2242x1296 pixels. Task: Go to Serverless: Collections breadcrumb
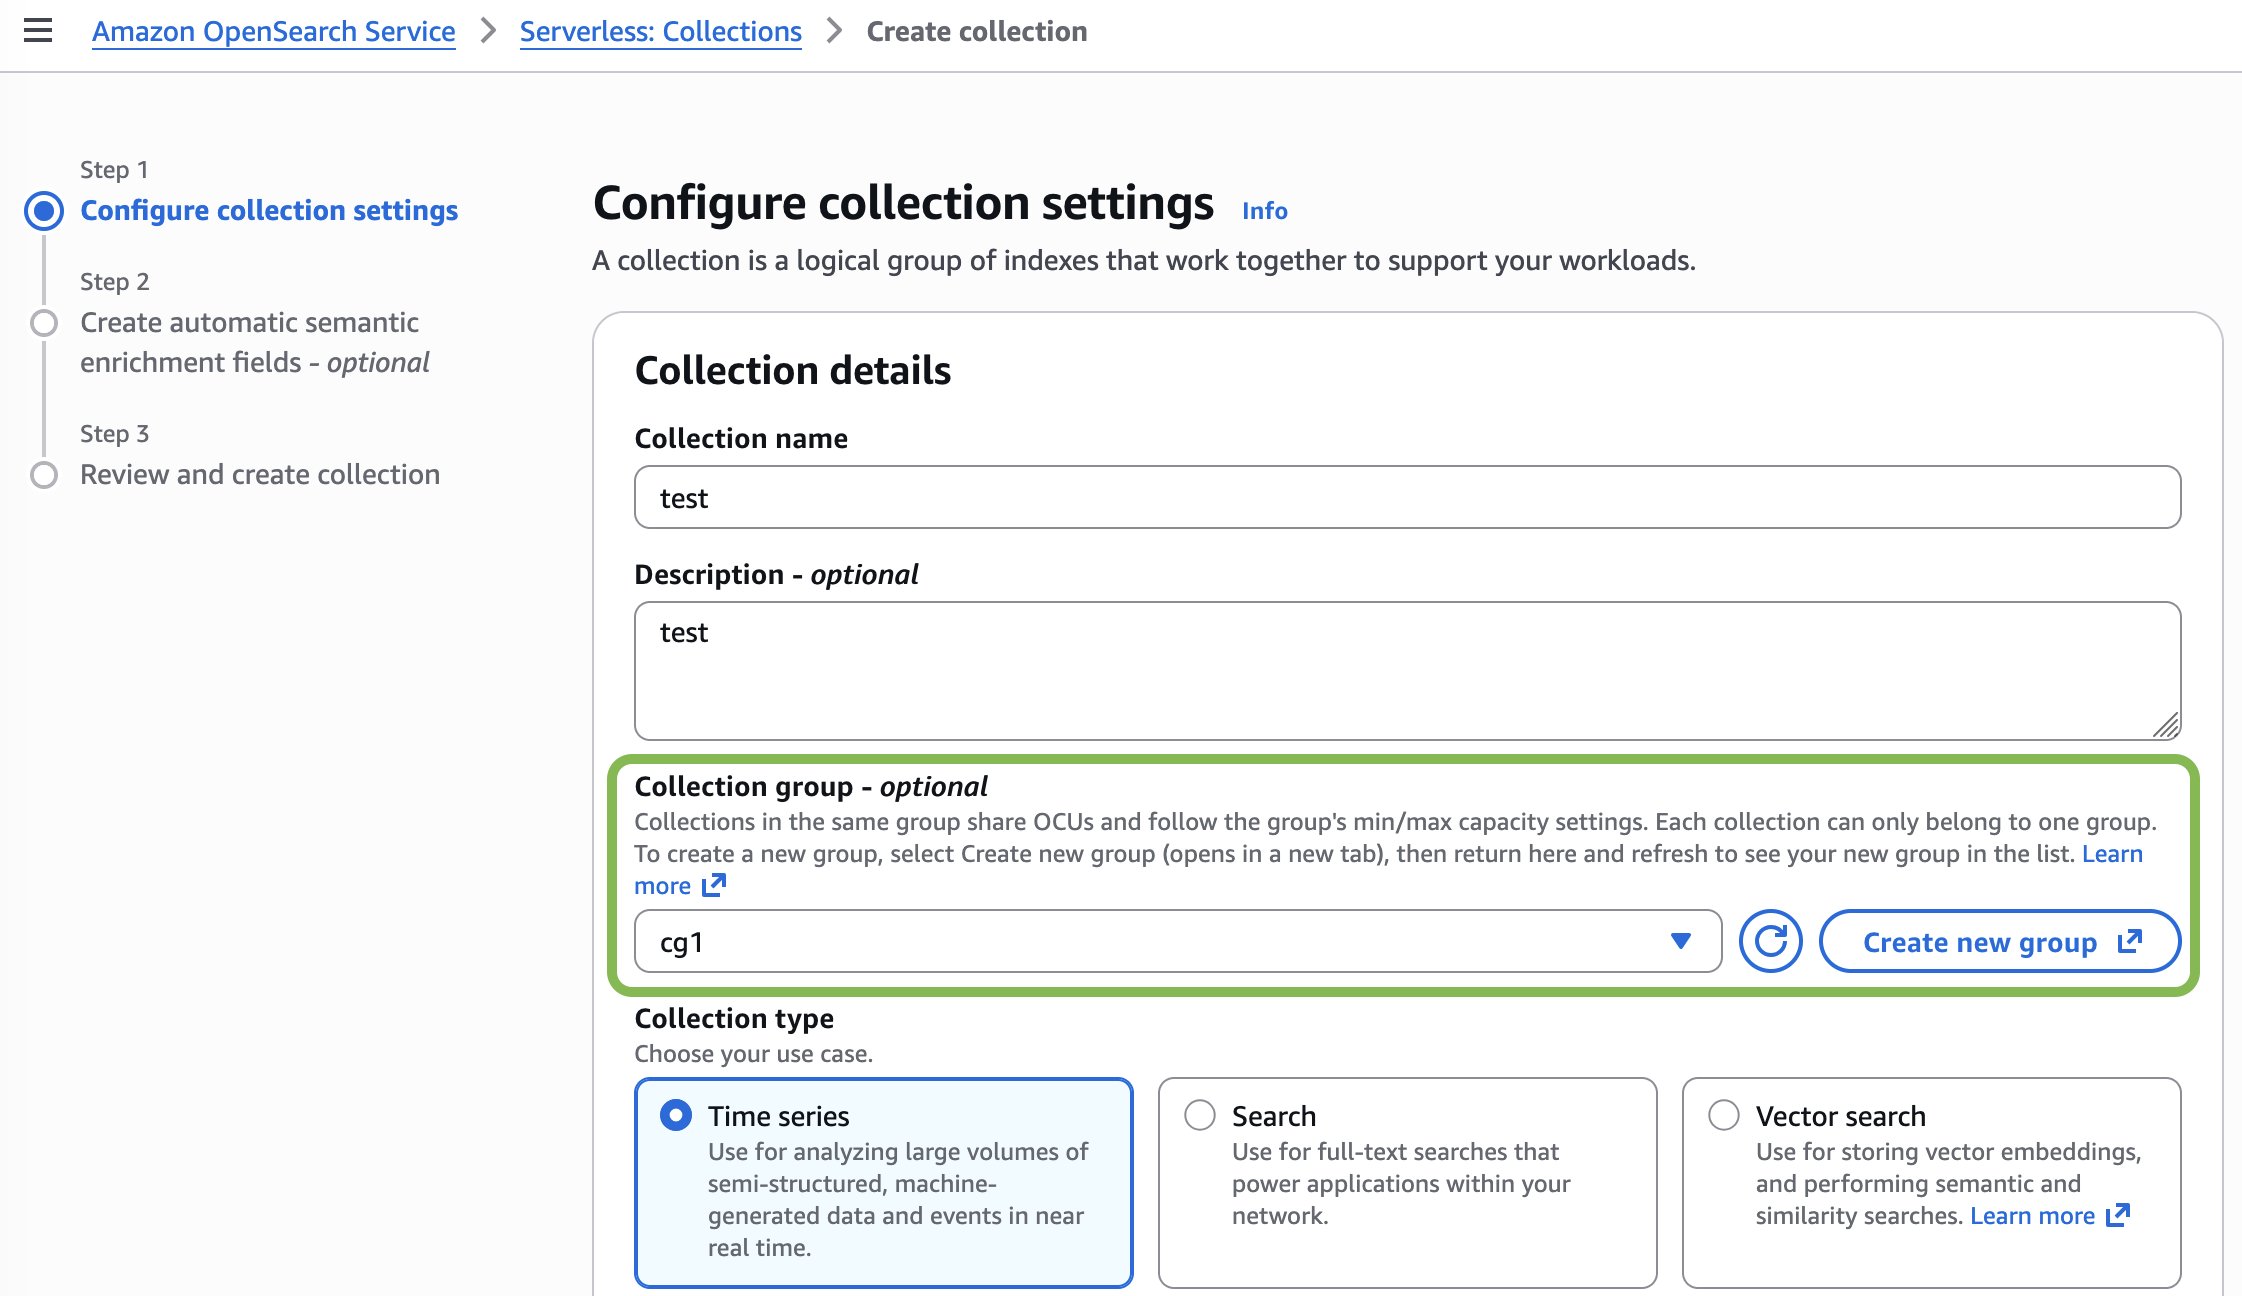pos(660,32)
